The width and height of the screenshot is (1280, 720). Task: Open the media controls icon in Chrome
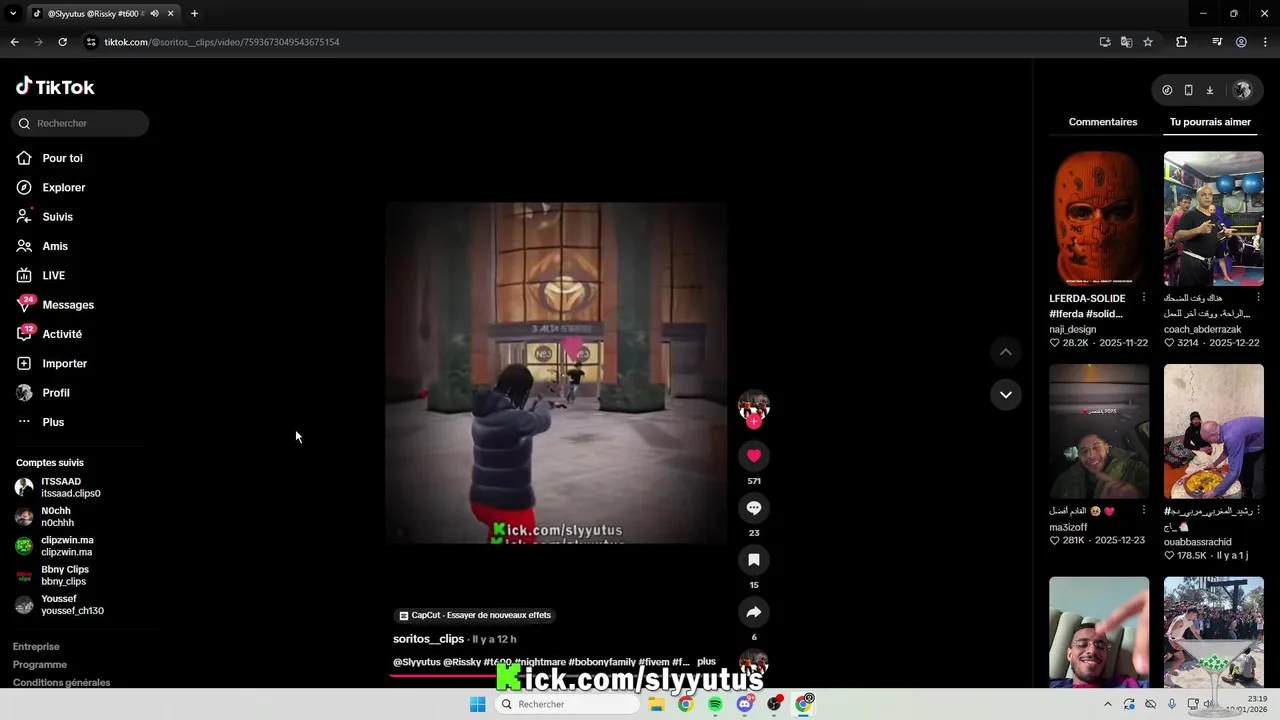(x=1217, y=42)
